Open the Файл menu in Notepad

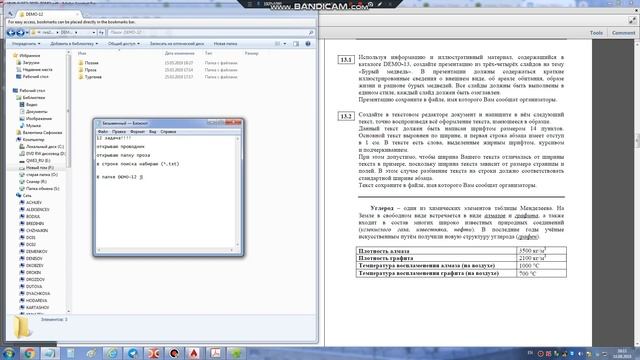click(x=103, y=132)
